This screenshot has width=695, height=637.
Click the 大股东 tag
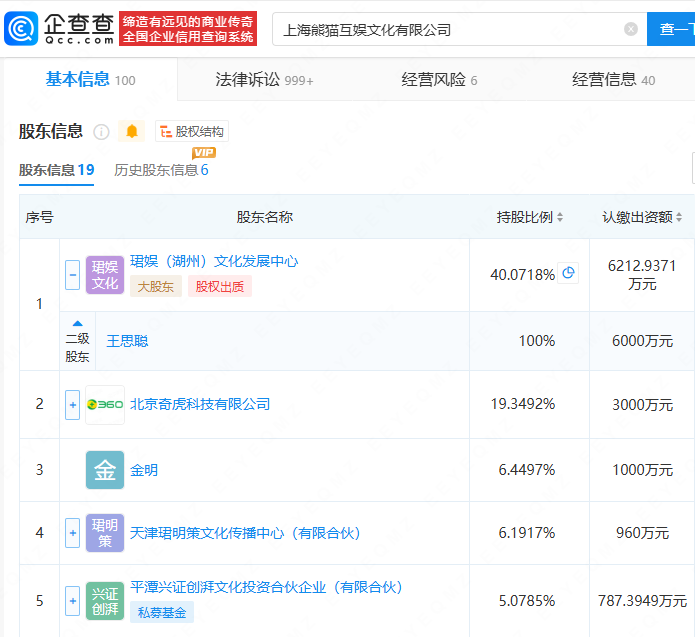156,286
